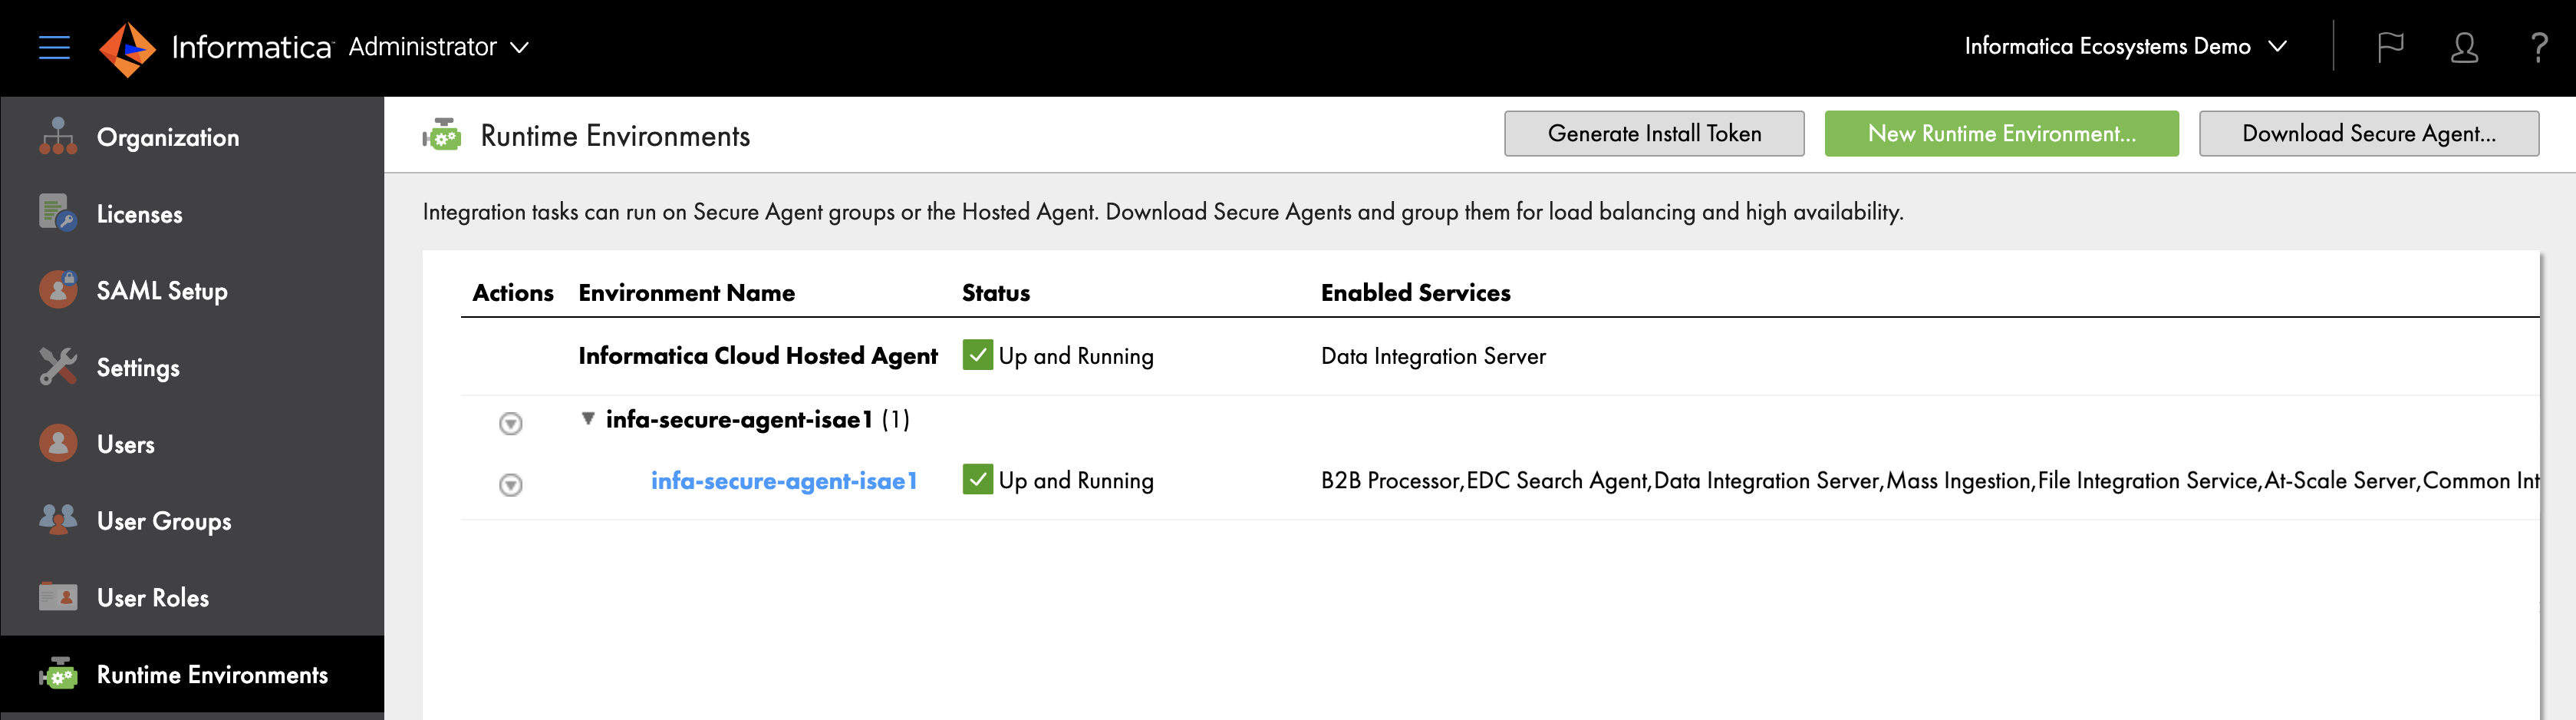This screenshot has height=720, width=2576.
Task: Select the User Groups icon
Action: pos(57,519)
